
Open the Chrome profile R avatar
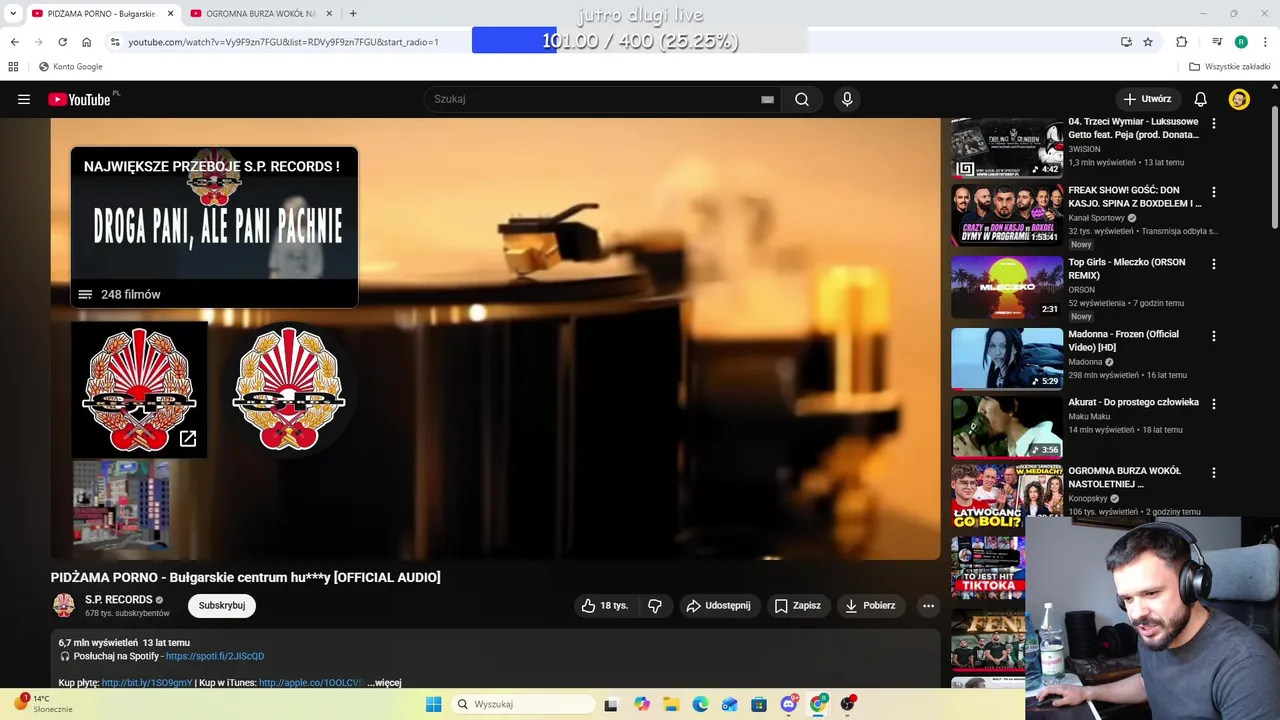pyautogui.click(x=1241, y=42)
